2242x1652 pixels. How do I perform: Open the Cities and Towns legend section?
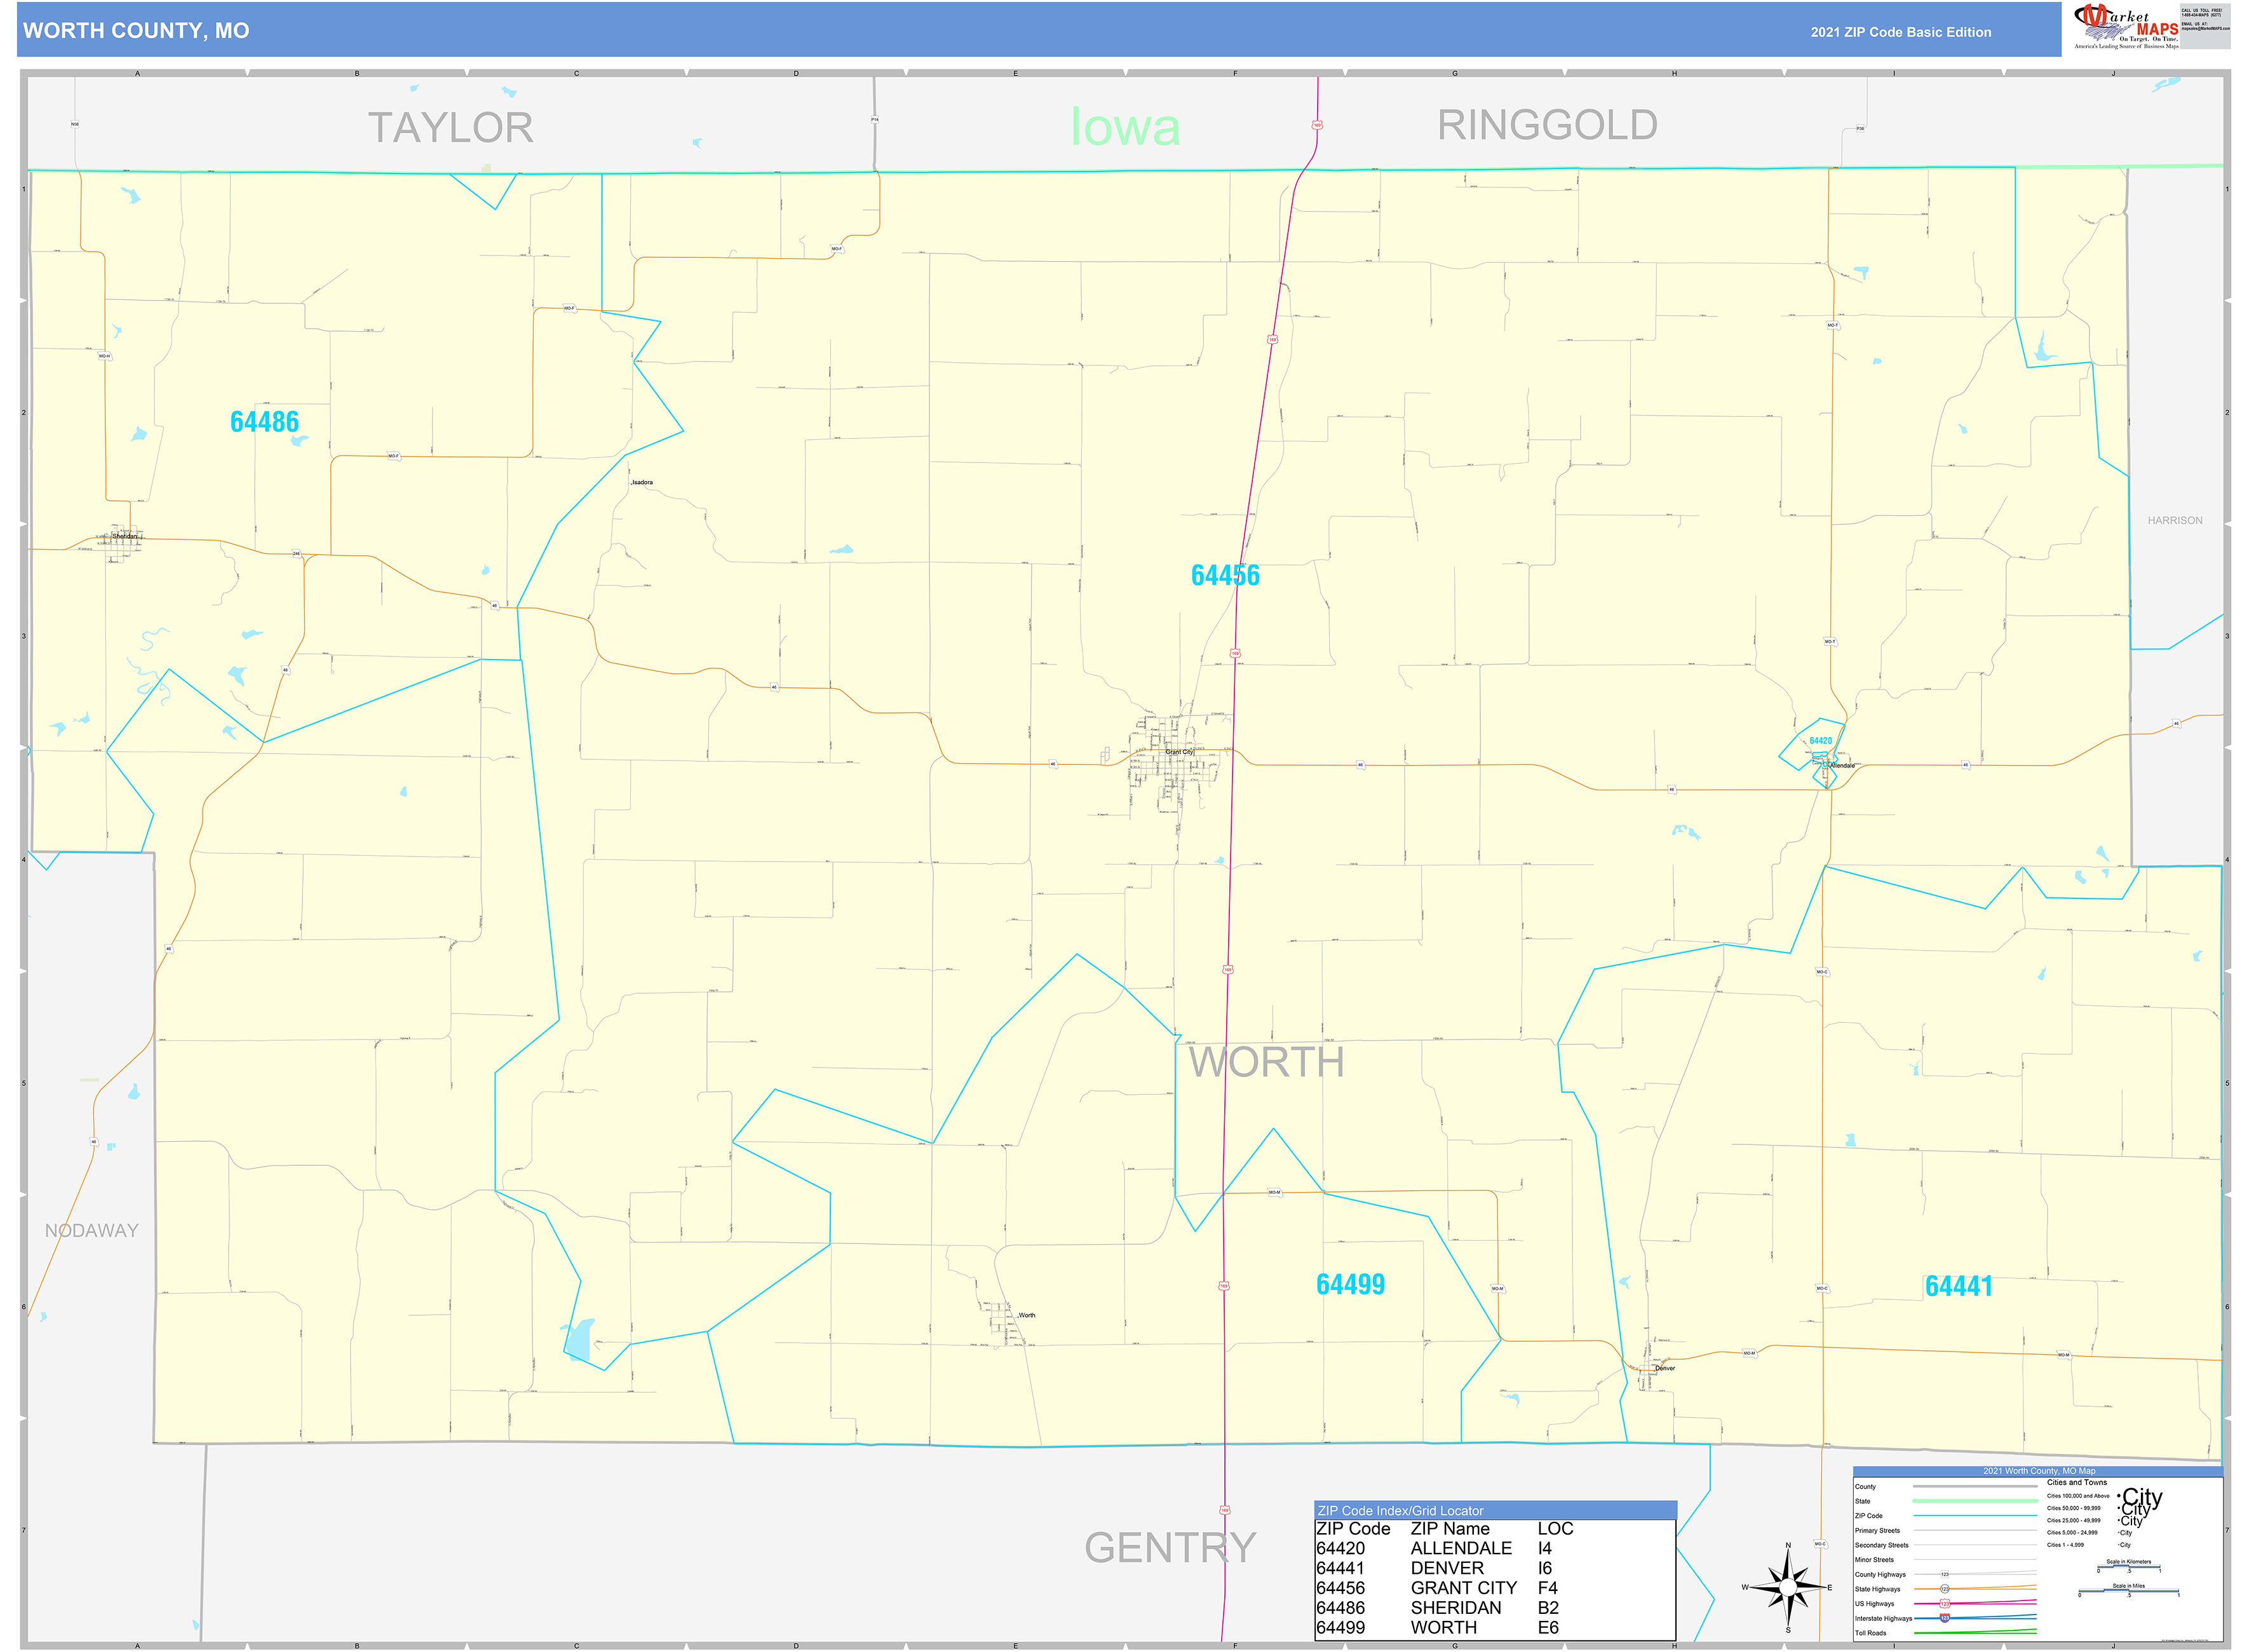coord(2078,1483)
